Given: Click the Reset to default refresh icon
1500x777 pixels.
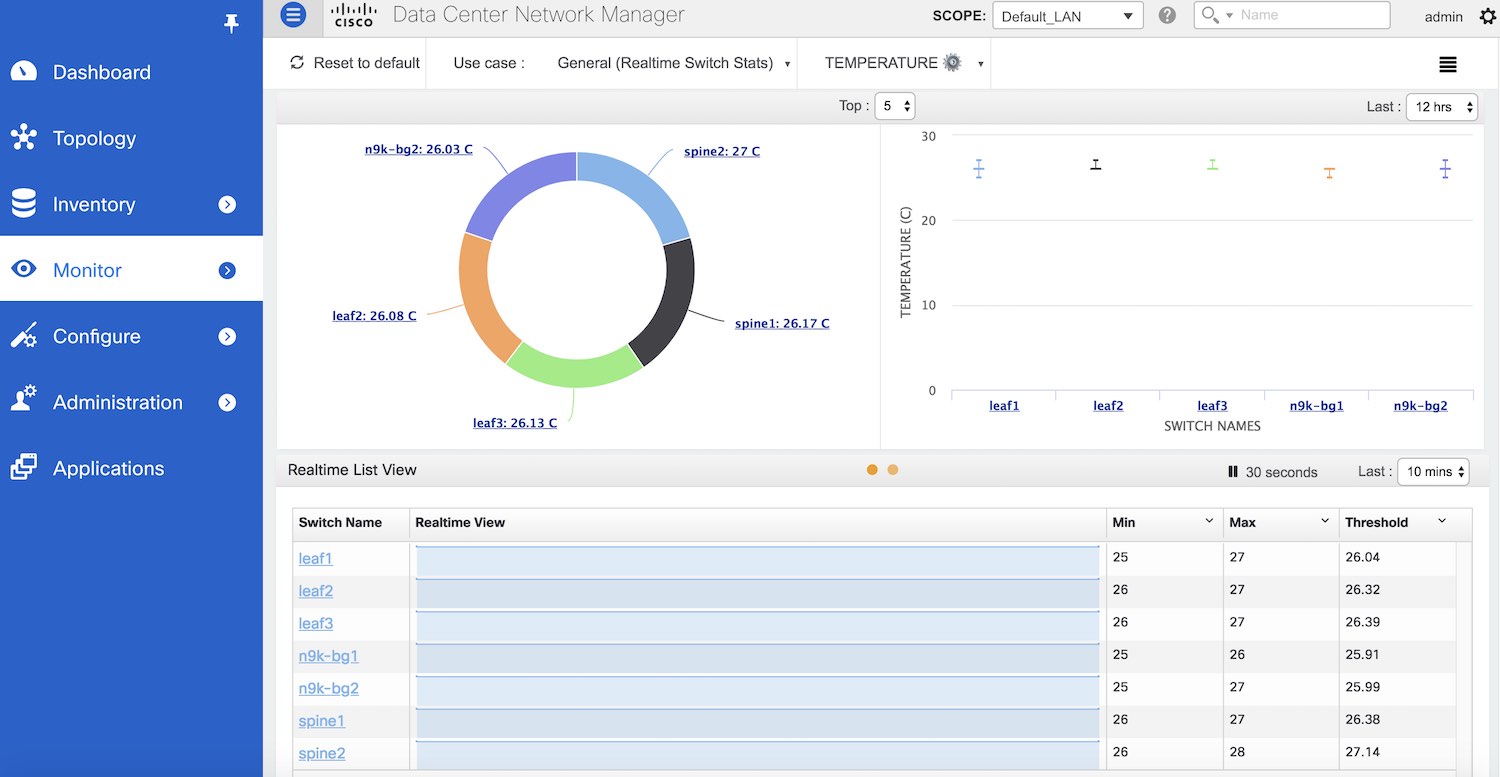Looking at the screenshot, I should pos(297,63).
